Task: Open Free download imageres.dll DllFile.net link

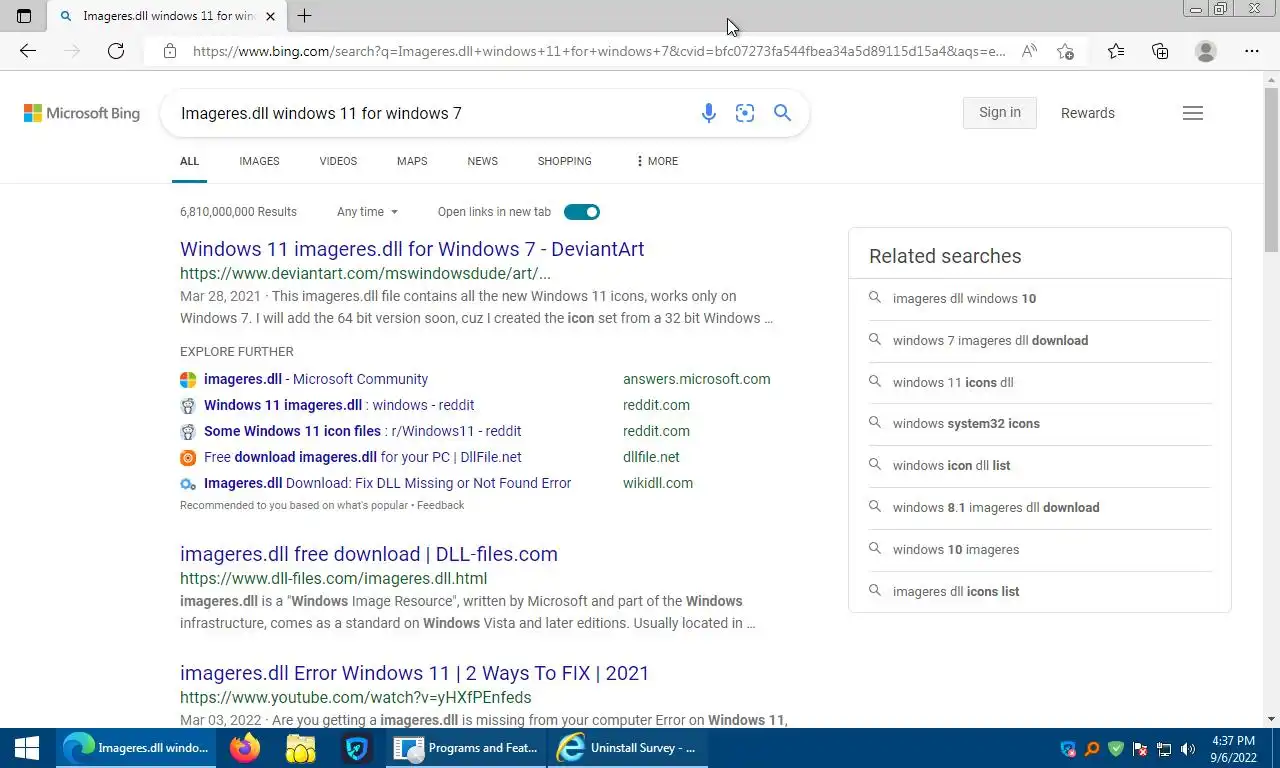Action: pos(363,457)
